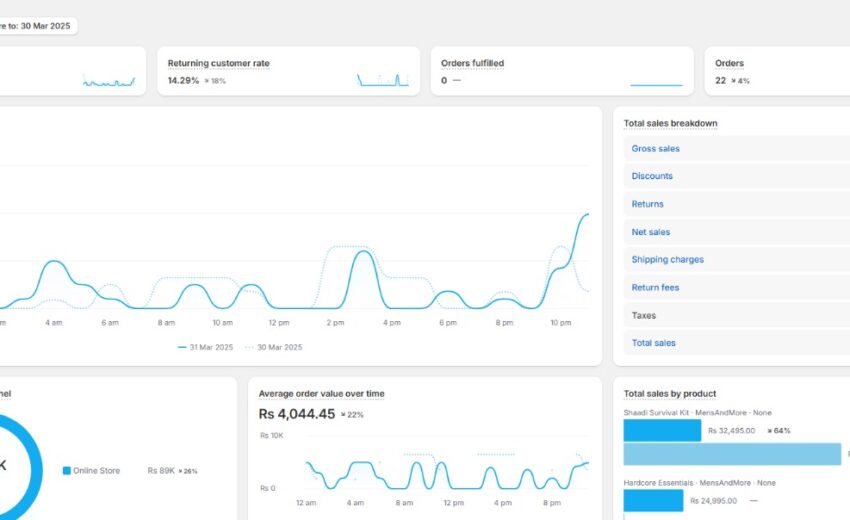Open the Orders card title

729,63
